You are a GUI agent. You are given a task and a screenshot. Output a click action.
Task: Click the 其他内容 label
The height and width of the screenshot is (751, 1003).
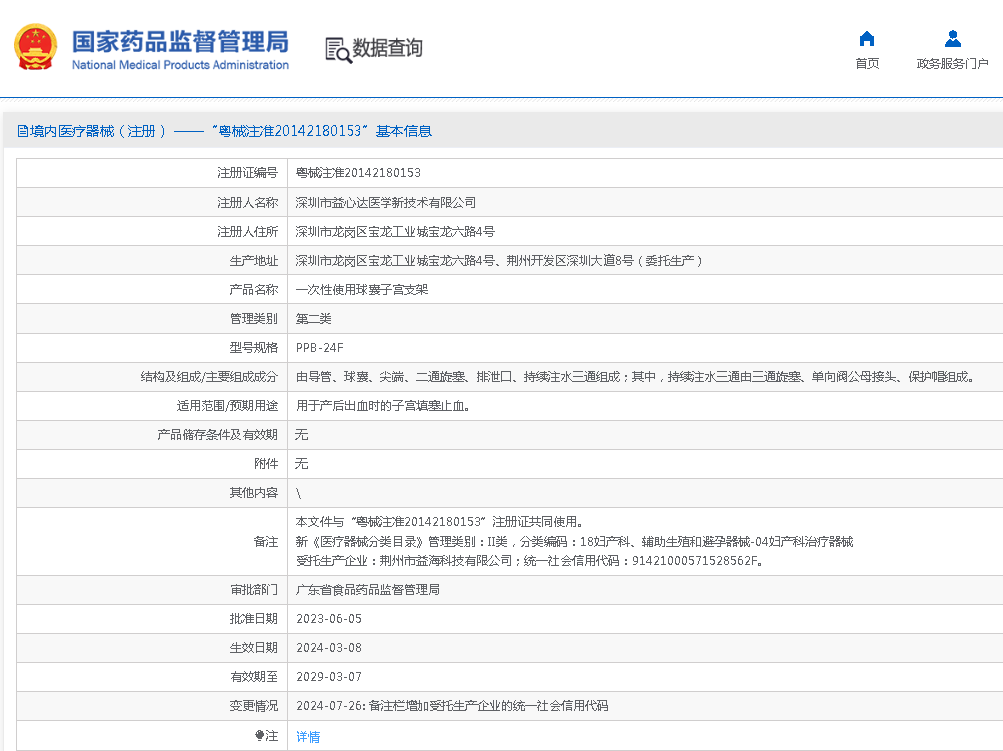click(254, 493)
